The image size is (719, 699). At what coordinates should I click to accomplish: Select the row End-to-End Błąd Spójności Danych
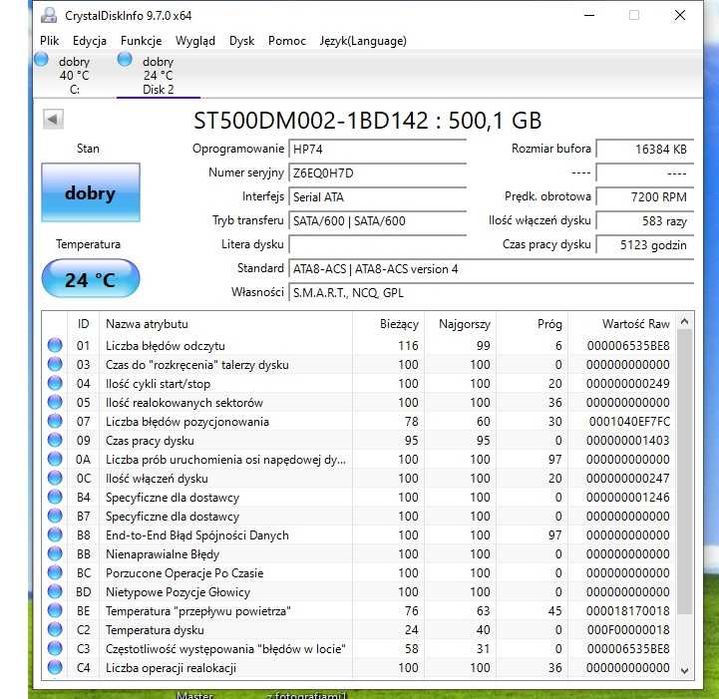click(x=359, y=535)
